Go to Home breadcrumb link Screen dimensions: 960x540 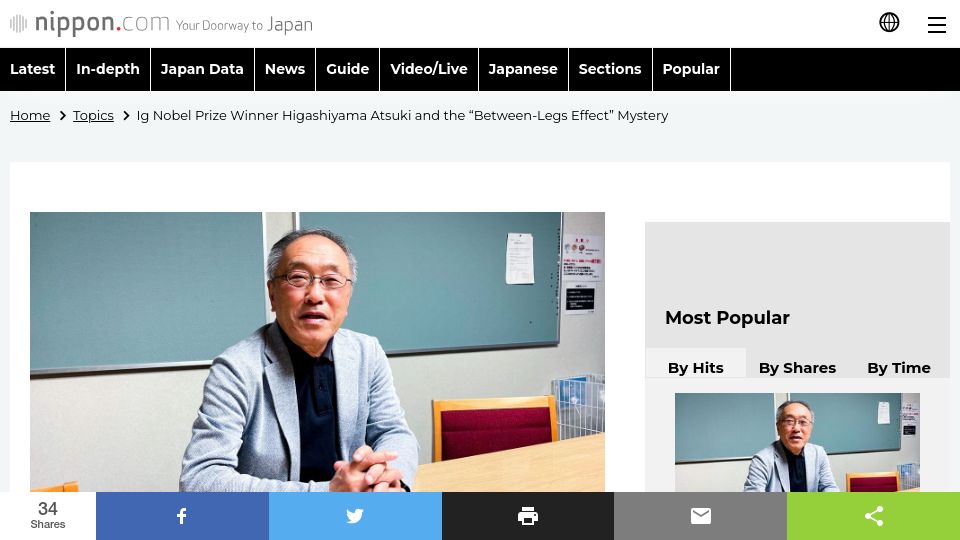tap(30, 116)
